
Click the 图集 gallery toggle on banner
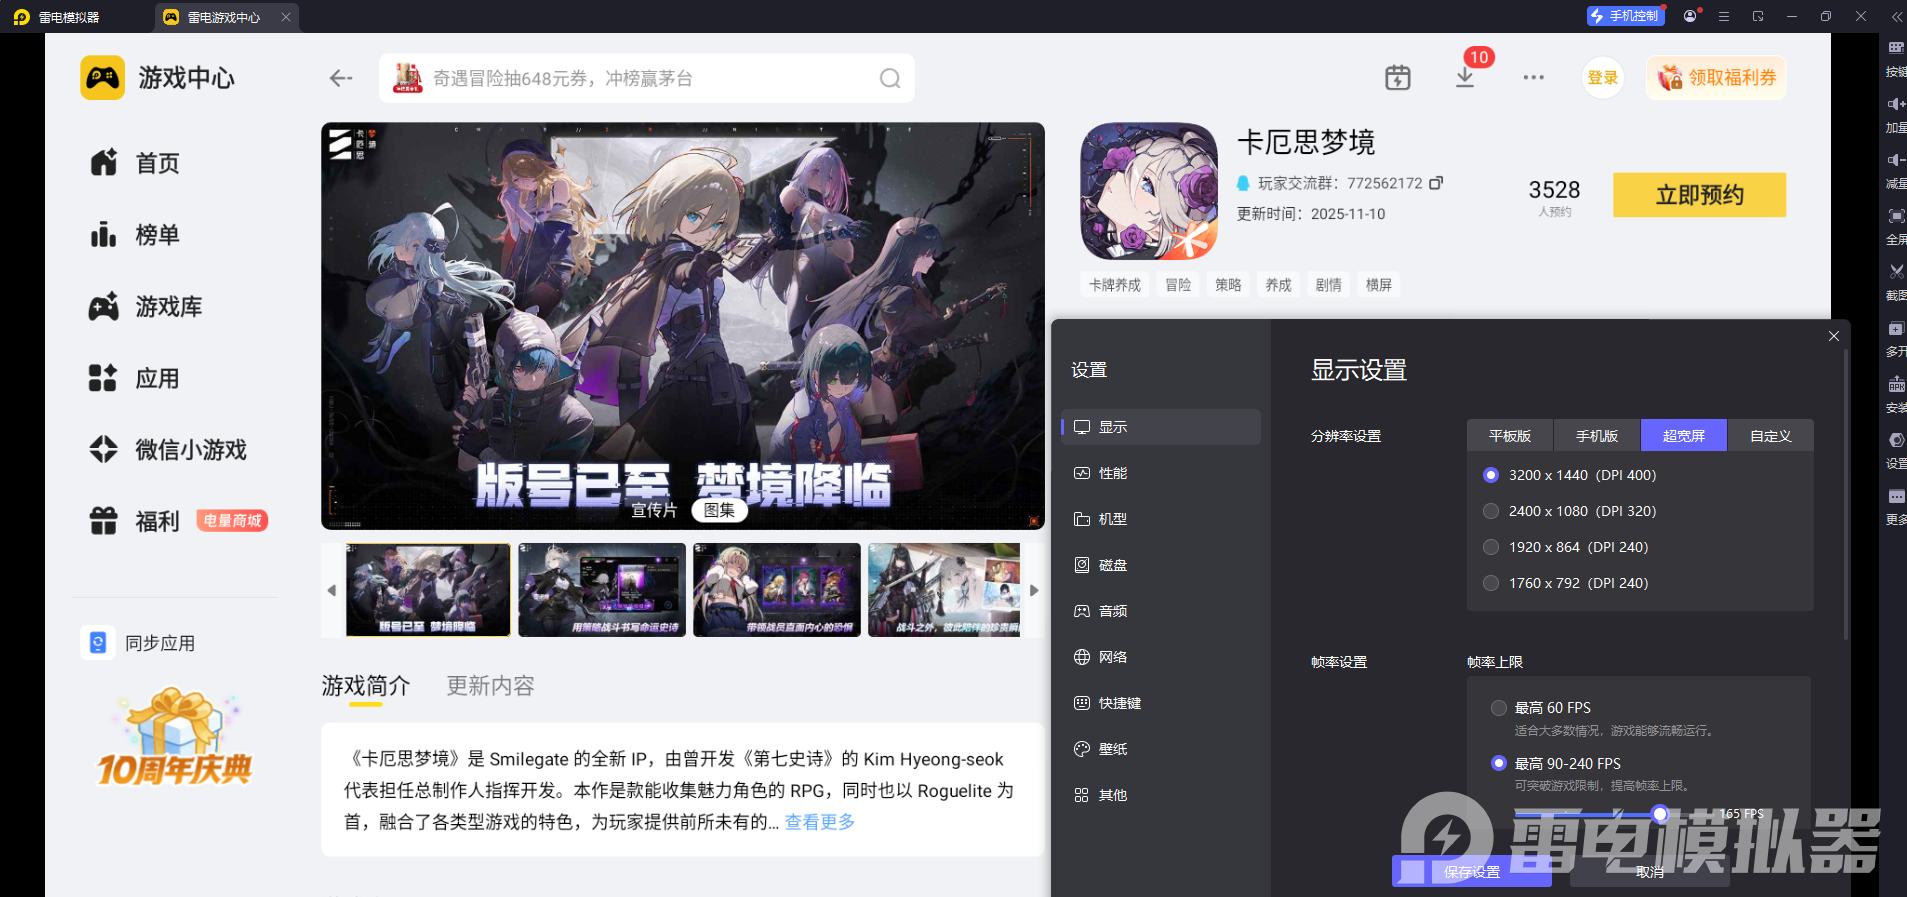[720, 510]
